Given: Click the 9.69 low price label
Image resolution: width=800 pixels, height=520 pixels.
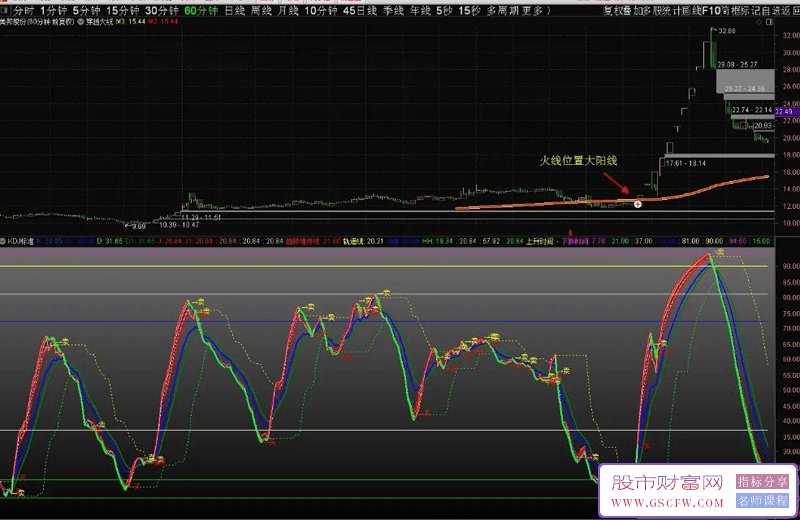Looking at the screenshot, I should 138,226.
